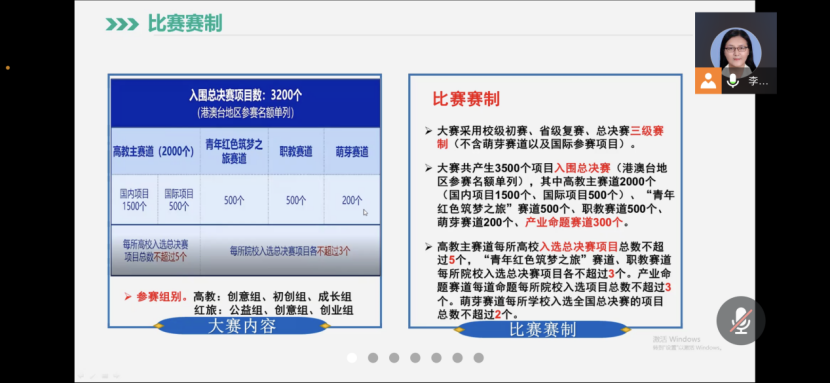Open the speaker's circular avatar photo

coord(736,46)
